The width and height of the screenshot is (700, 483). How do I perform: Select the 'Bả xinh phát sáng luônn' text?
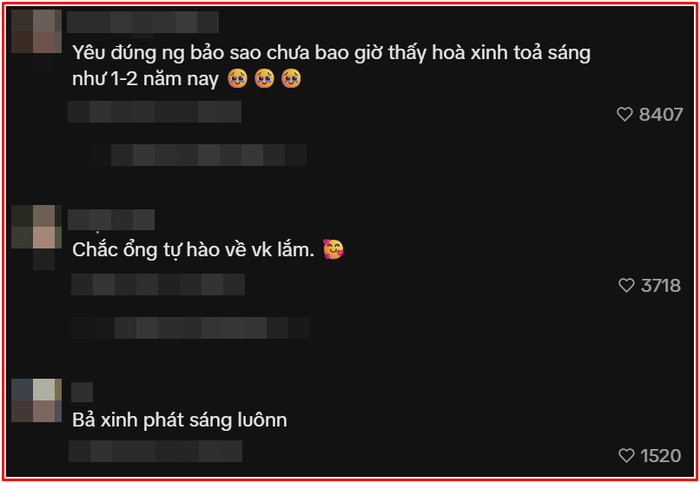[x=179, y=421]
